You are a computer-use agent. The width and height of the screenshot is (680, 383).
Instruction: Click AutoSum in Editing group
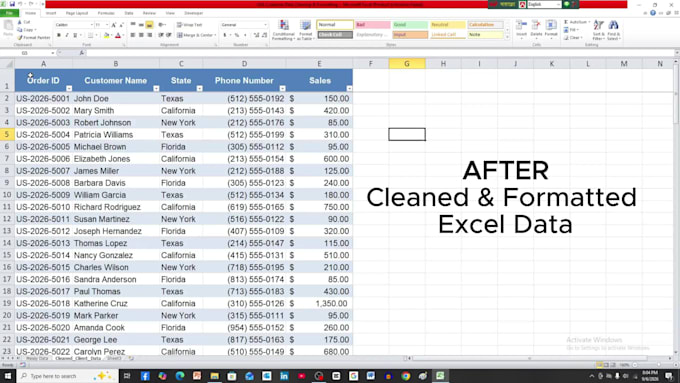(577, 22)
